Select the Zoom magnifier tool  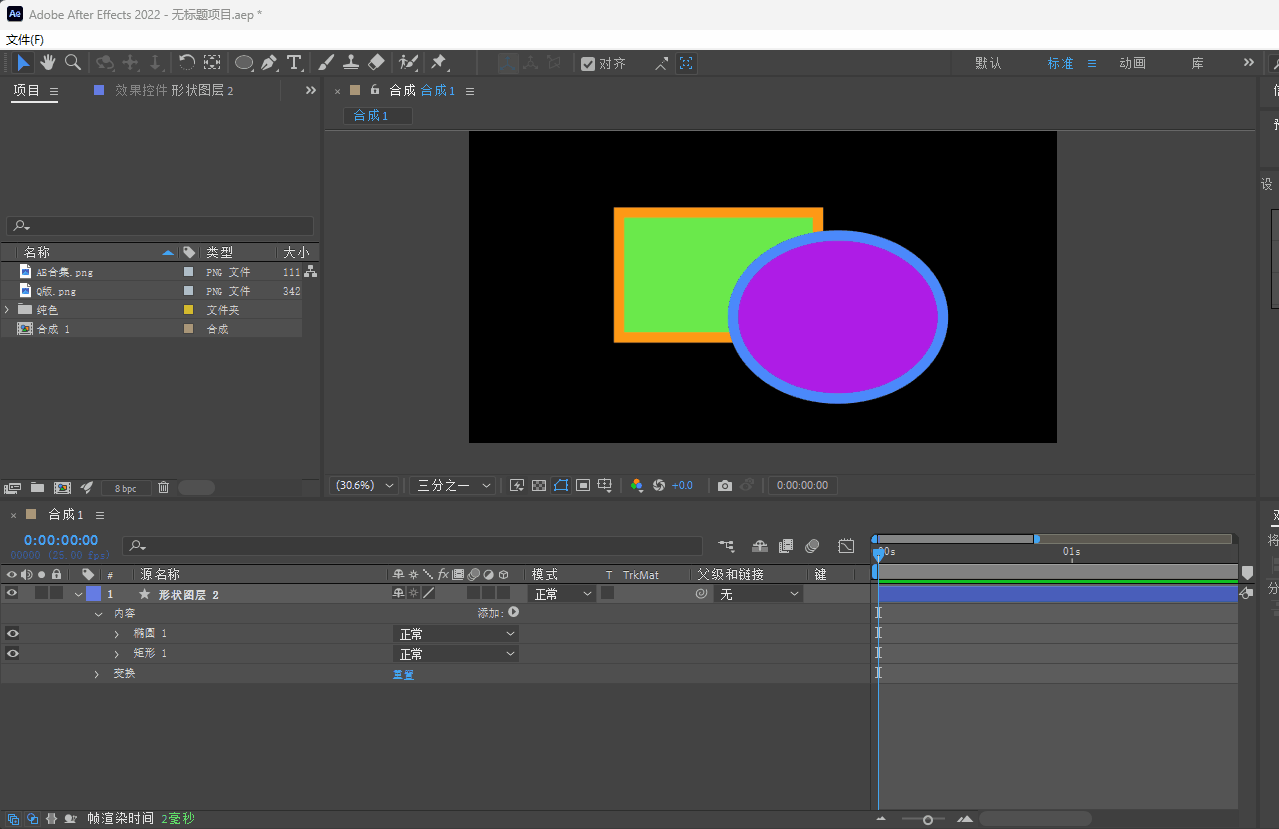point(73,63)
